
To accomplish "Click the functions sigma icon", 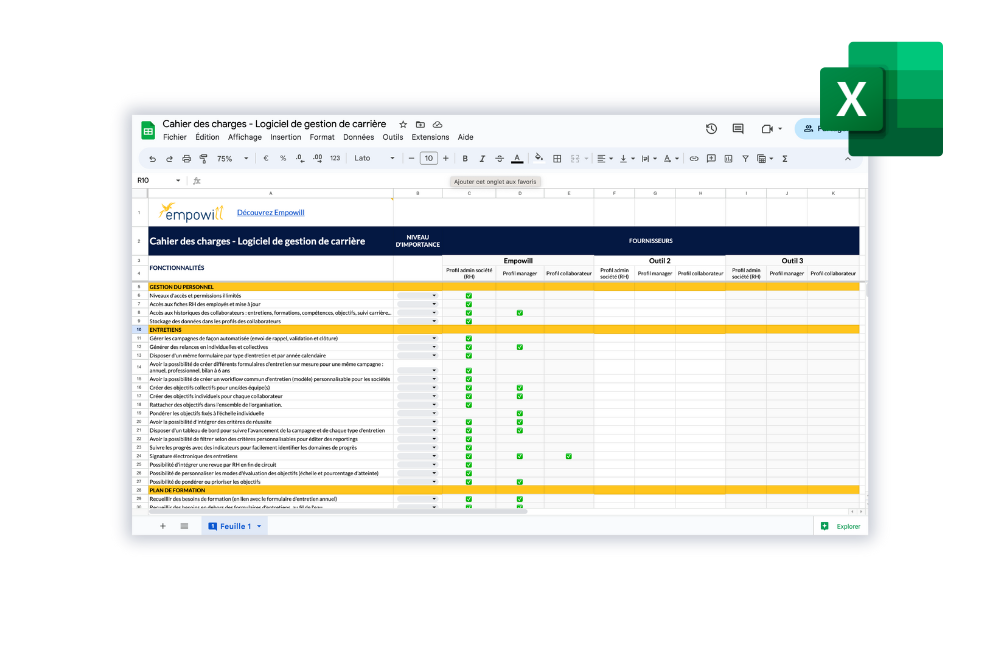I will pos(784,158).
